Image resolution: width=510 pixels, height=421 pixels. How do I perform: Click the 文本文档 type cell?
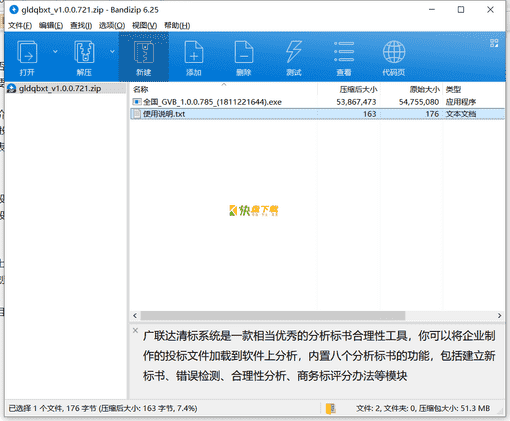461,114
